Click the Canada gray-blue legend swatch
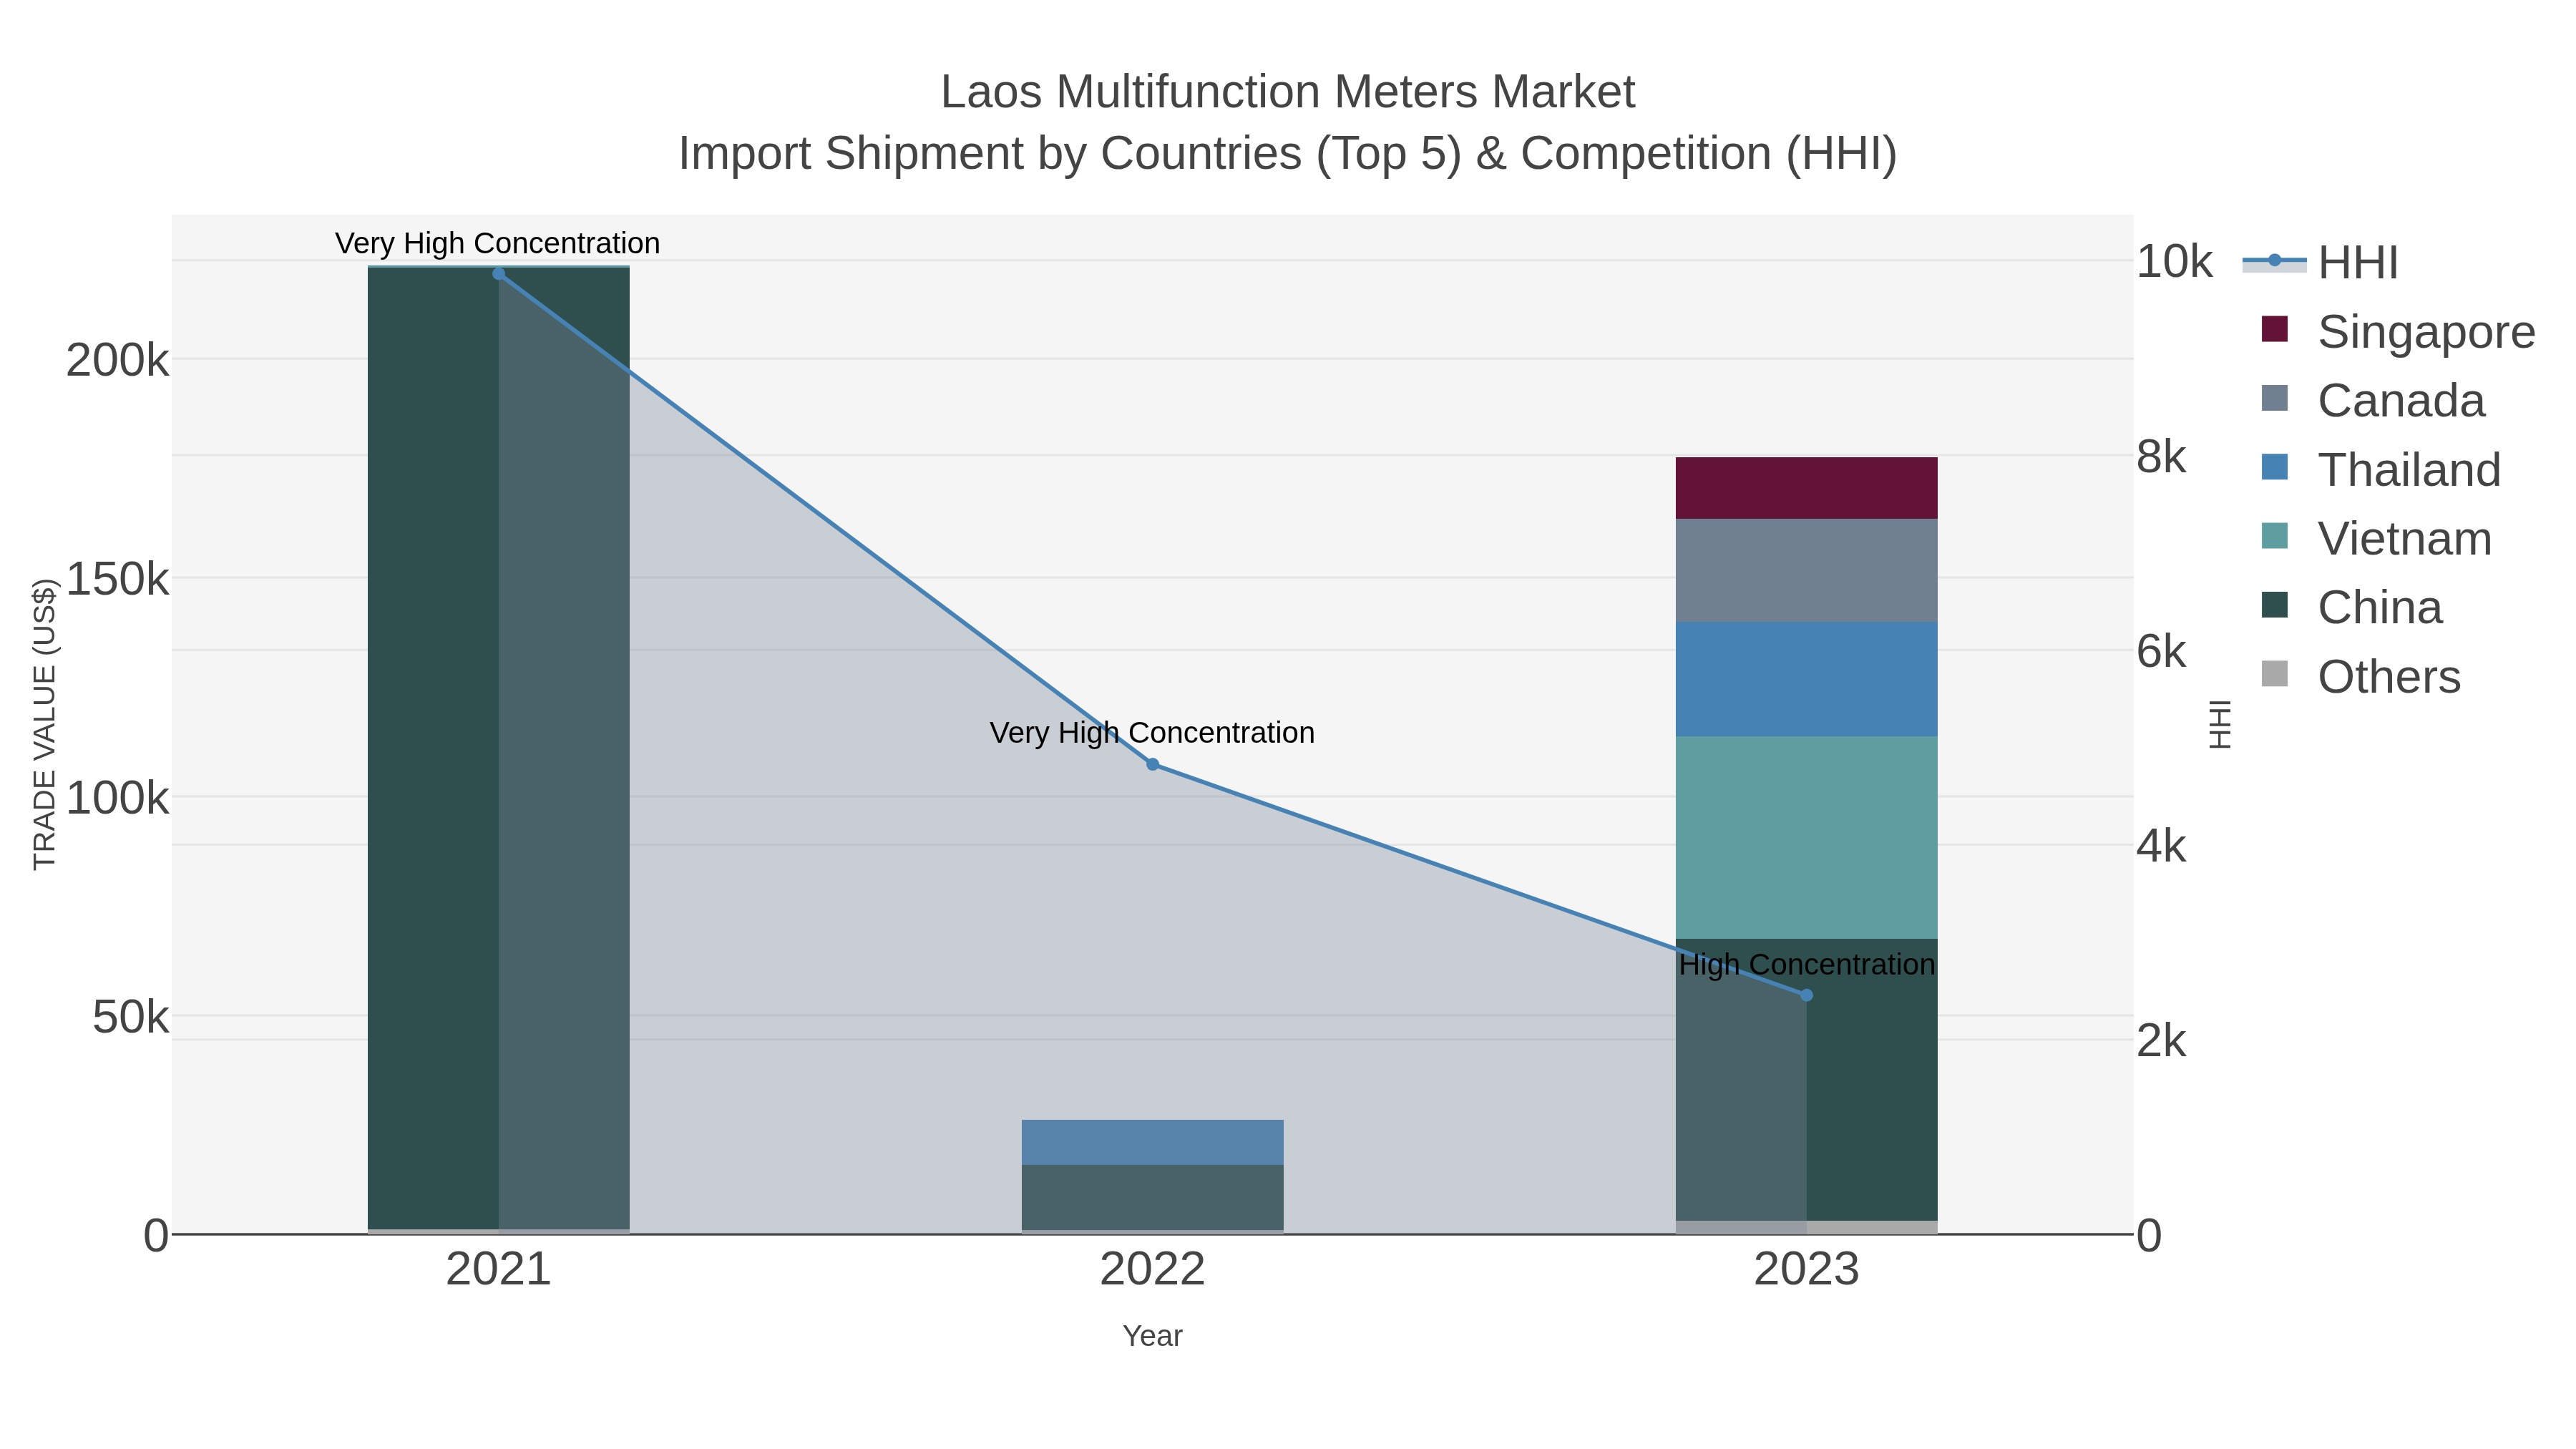Image resolution: width=2576 pixels, height=1449 pixels. (2274, 398)
